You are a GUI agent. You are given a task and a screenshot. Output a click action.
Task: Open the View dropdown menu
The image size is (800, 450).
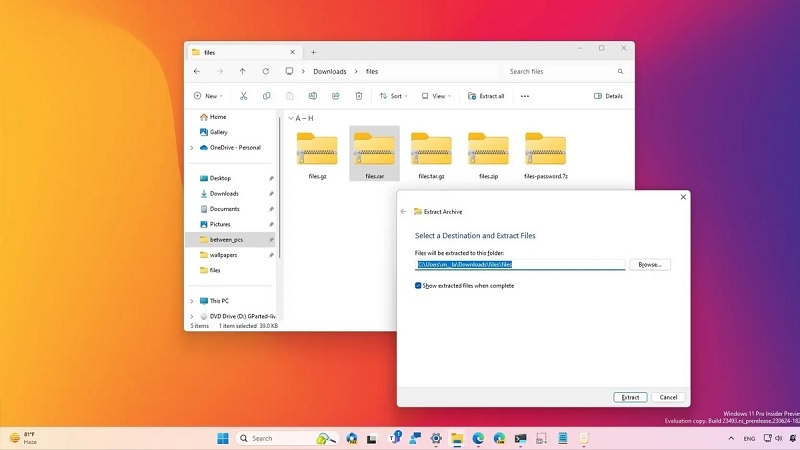click(436, 96)
